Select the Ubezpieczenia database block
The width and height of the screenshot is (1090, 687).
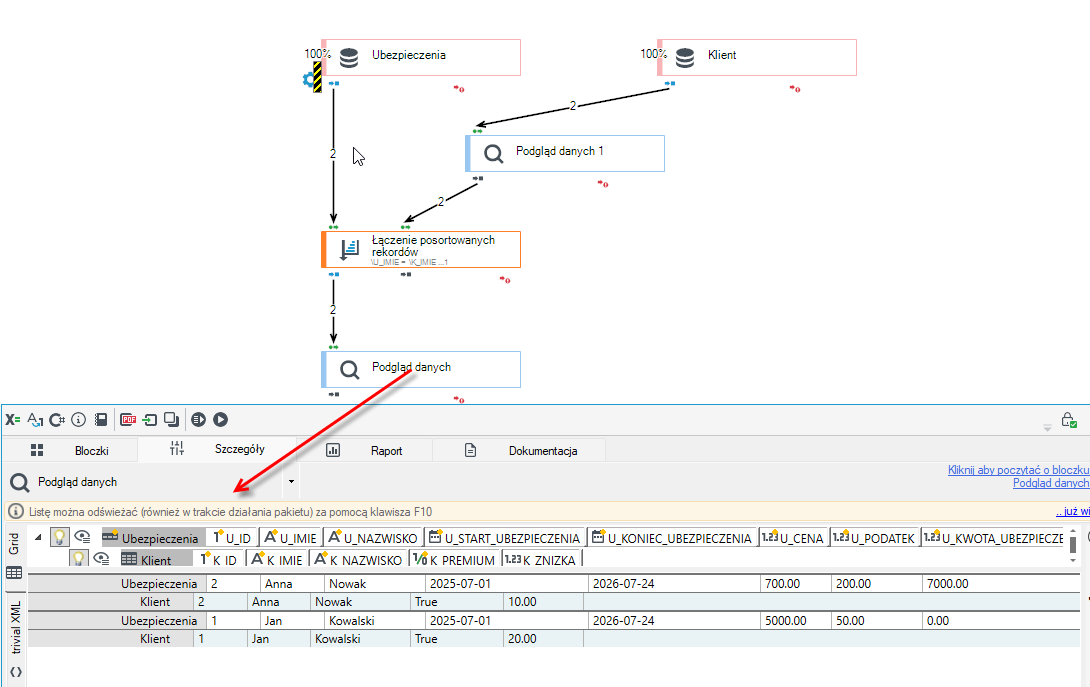[x=421, y=57]
